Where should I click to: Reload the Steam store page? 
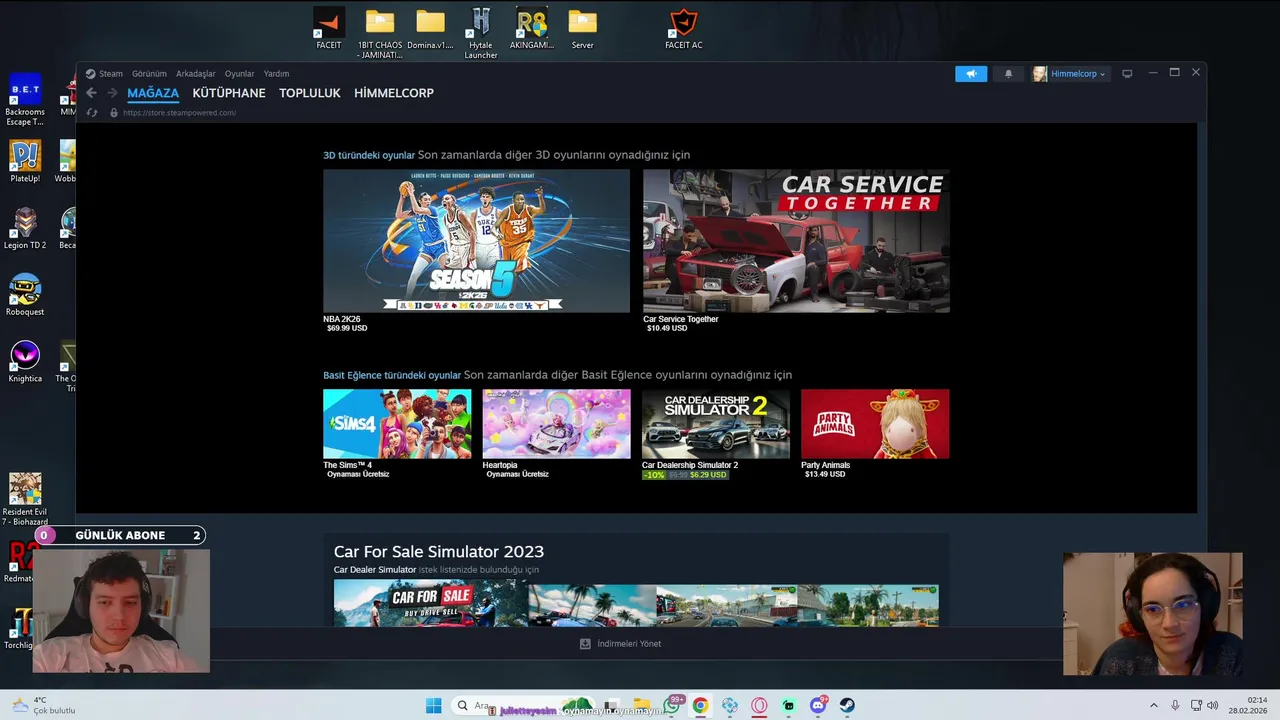click(92, 113)
